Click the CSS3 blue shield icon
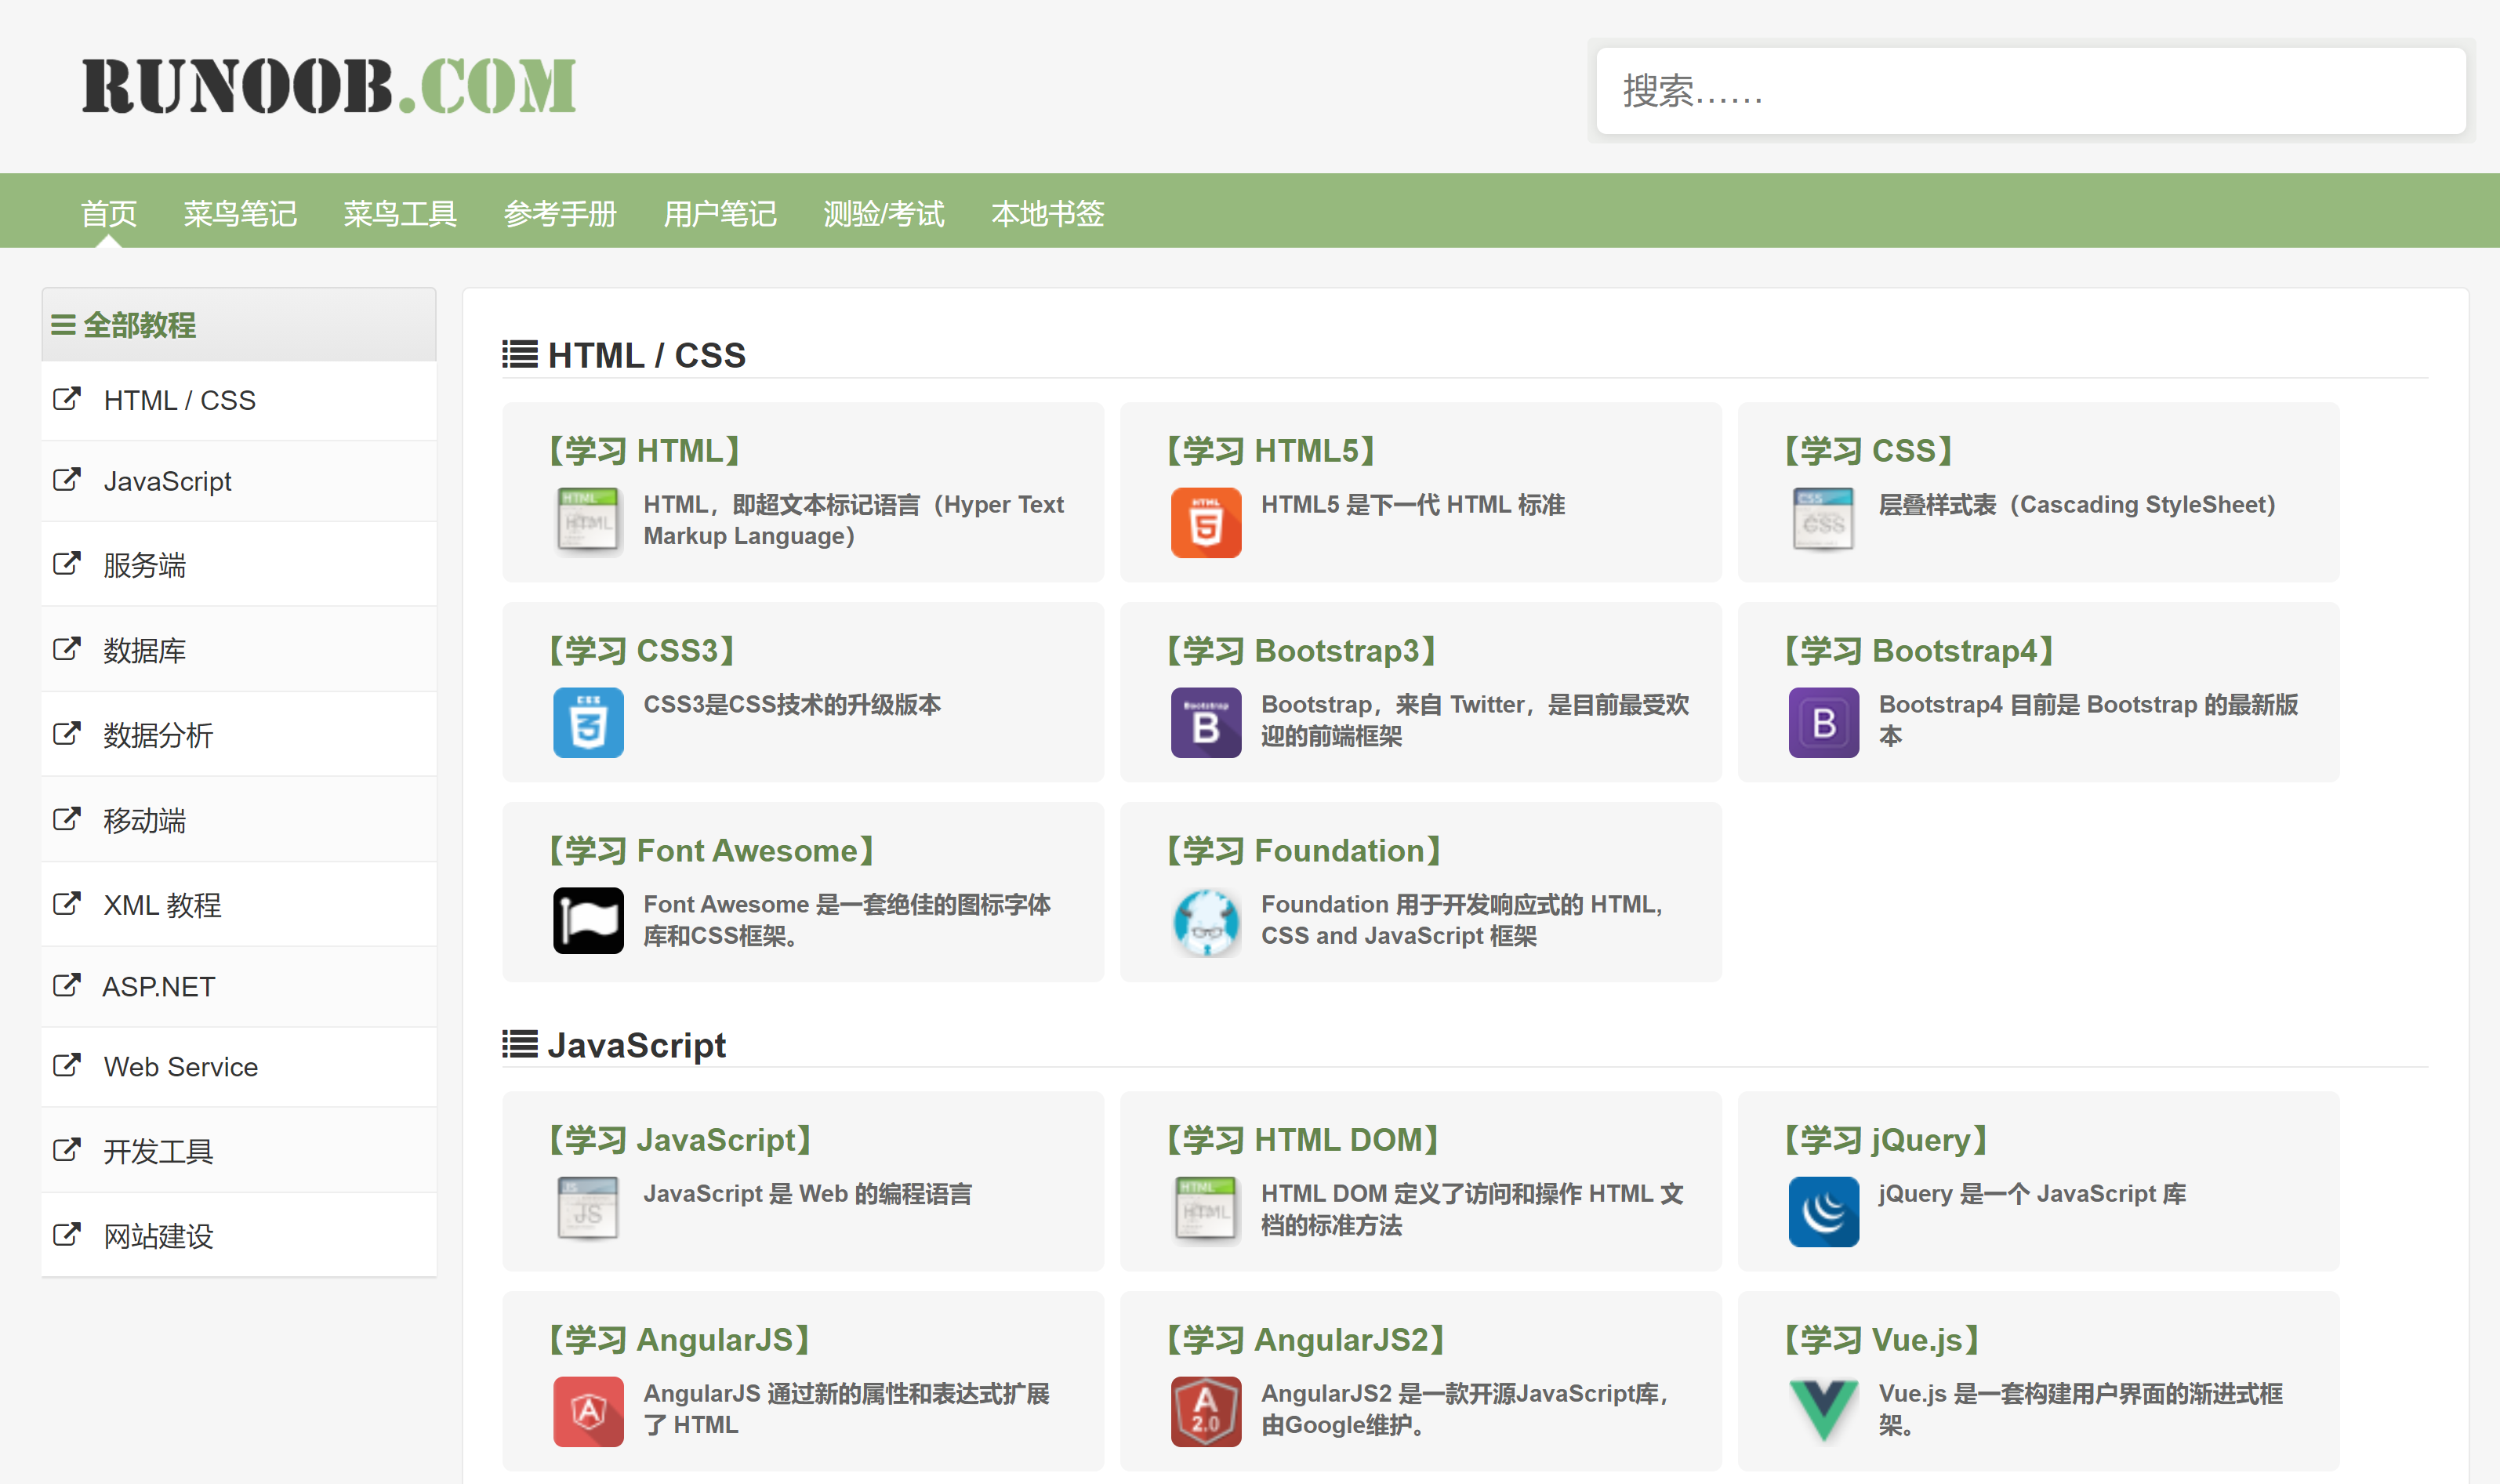This screenshot has width=2500, height=1484. click(588, 722)
